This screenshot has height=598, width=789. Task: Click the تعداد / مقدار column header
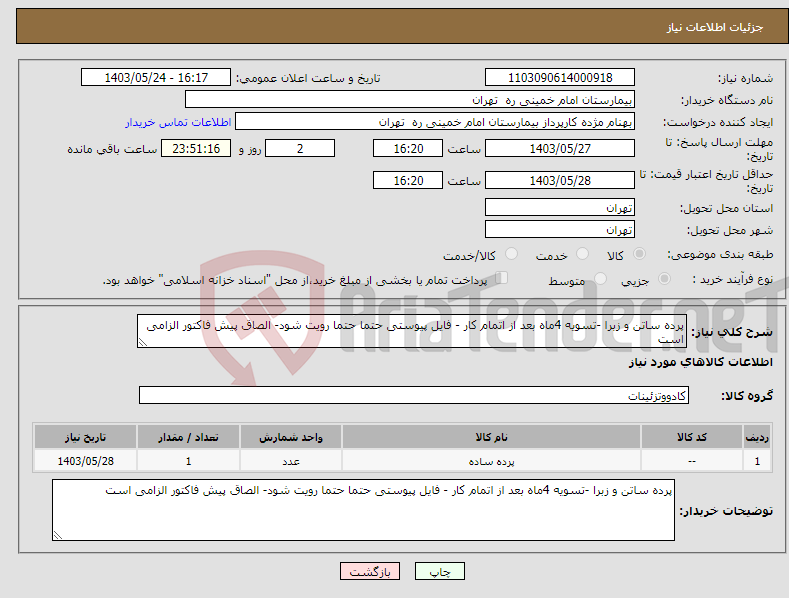click(188, 437)
